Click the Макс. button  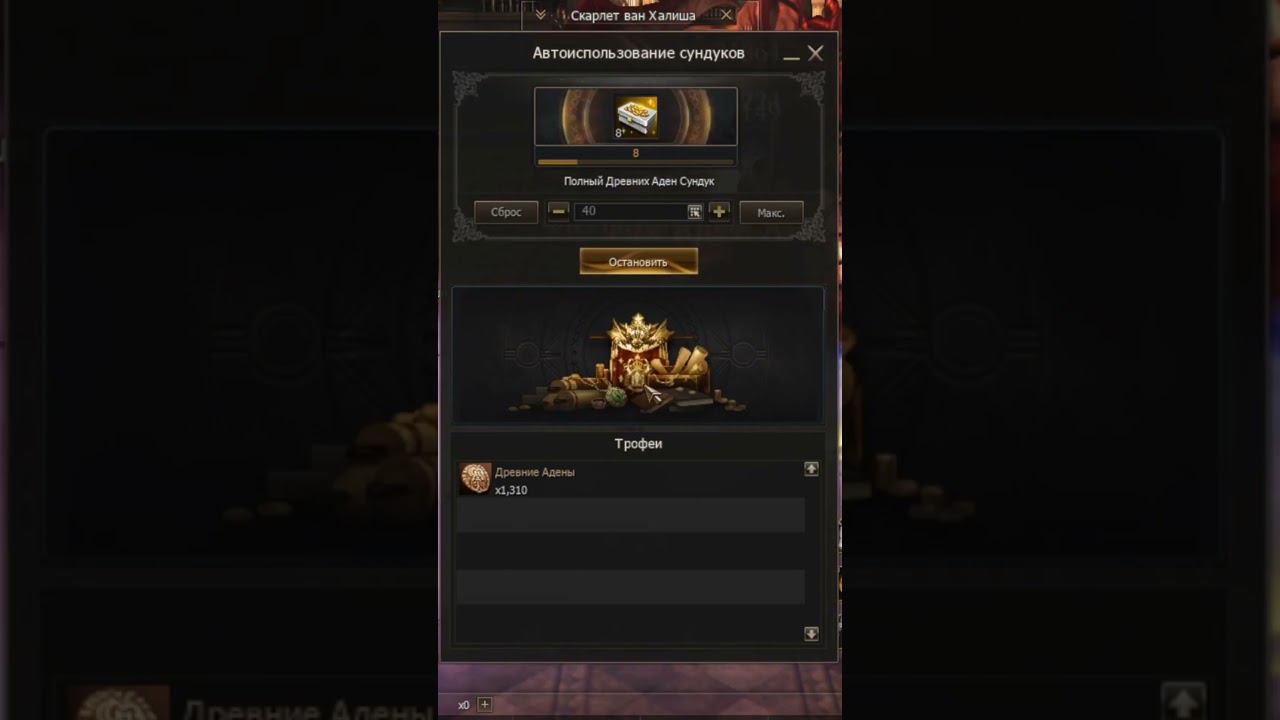click(x=771, y=212)
